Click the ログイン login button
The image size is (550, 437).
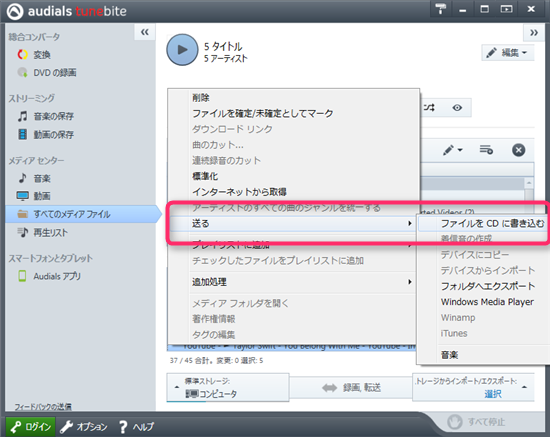coord(31,427)
